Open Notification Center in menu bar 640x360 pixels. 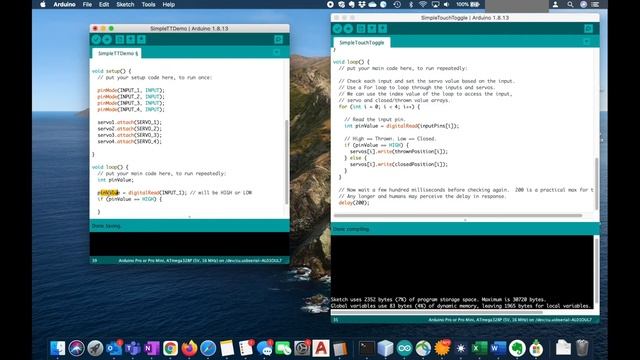pyautogui.click(x=596, y=4)
